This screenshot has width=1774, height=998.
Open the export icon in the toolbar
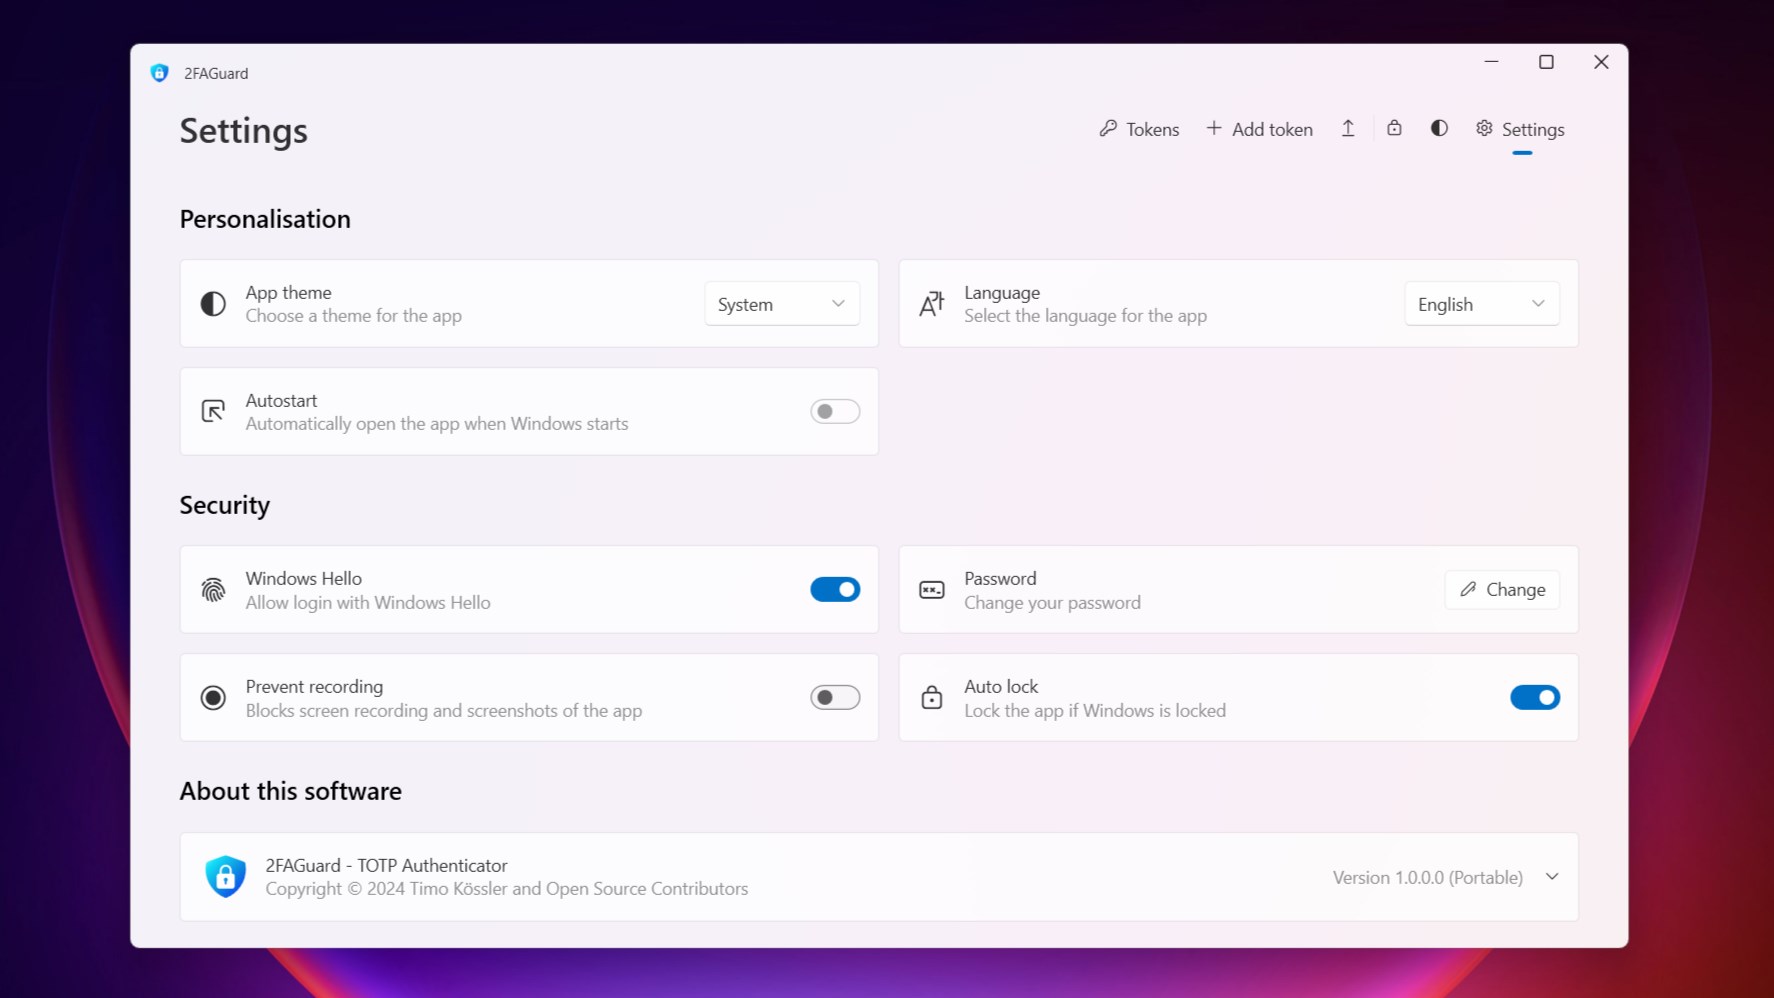[1347, 128]
